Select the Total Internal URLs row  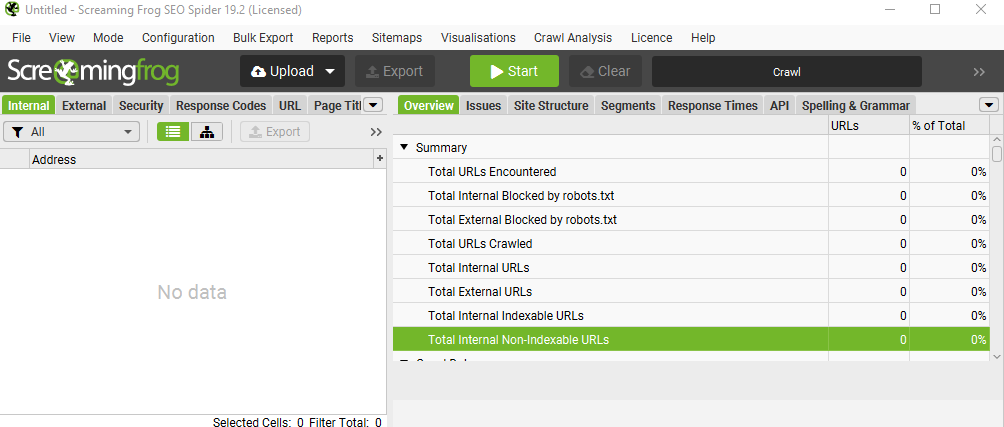tap(610, 268)
